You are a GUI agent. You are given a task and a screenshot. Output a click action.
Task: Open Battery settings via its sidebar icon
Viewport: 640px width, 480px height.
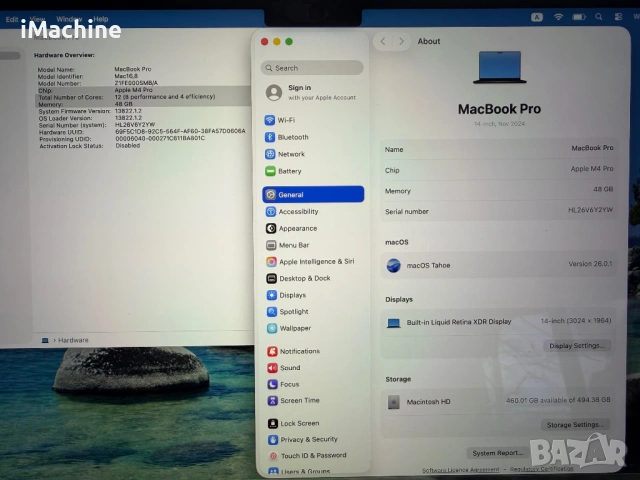coord(270,171)
